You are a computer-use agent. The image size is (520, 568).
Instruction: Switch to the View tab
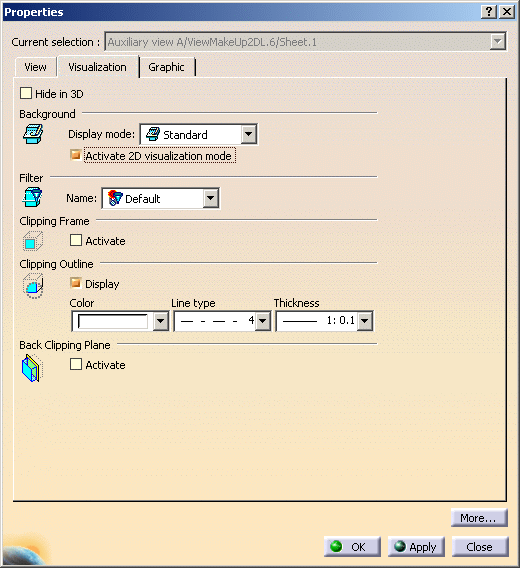(x=36, y=67)
